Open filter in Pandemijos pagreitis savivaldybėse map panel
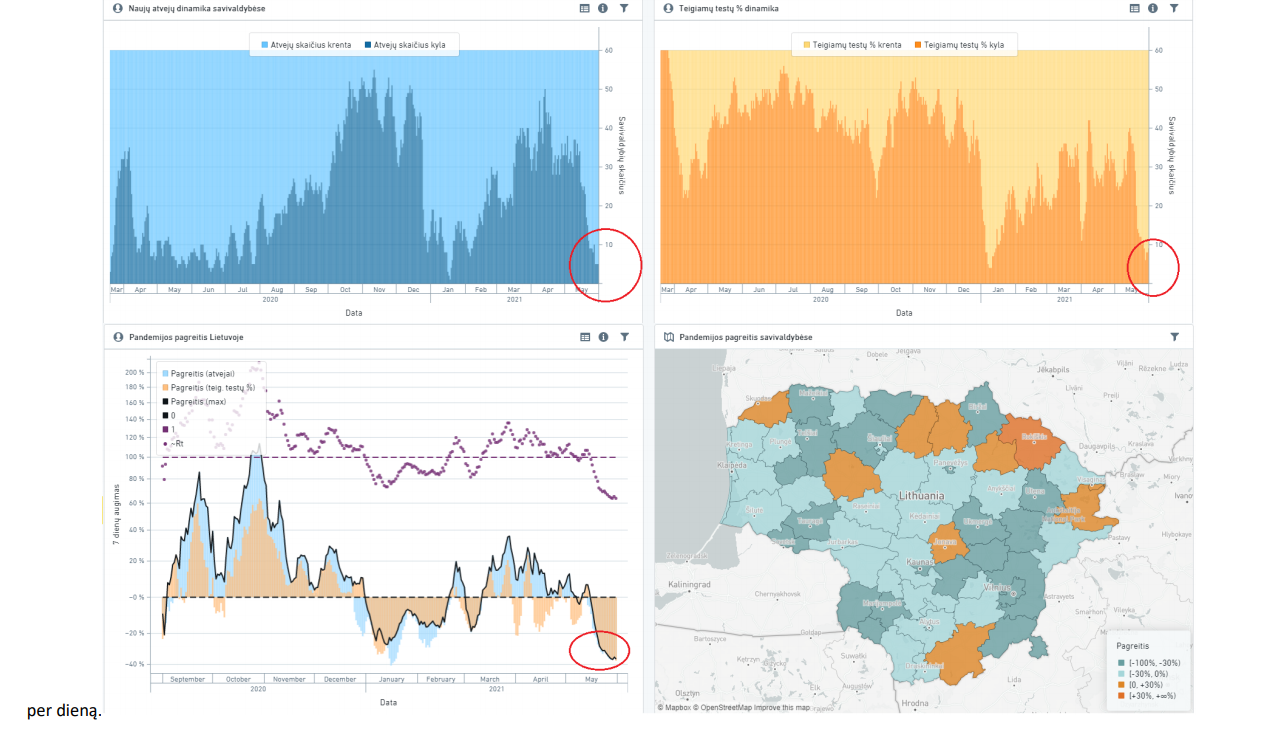Viewport: 1277px width, 743px height. (x=1174, y=337)
